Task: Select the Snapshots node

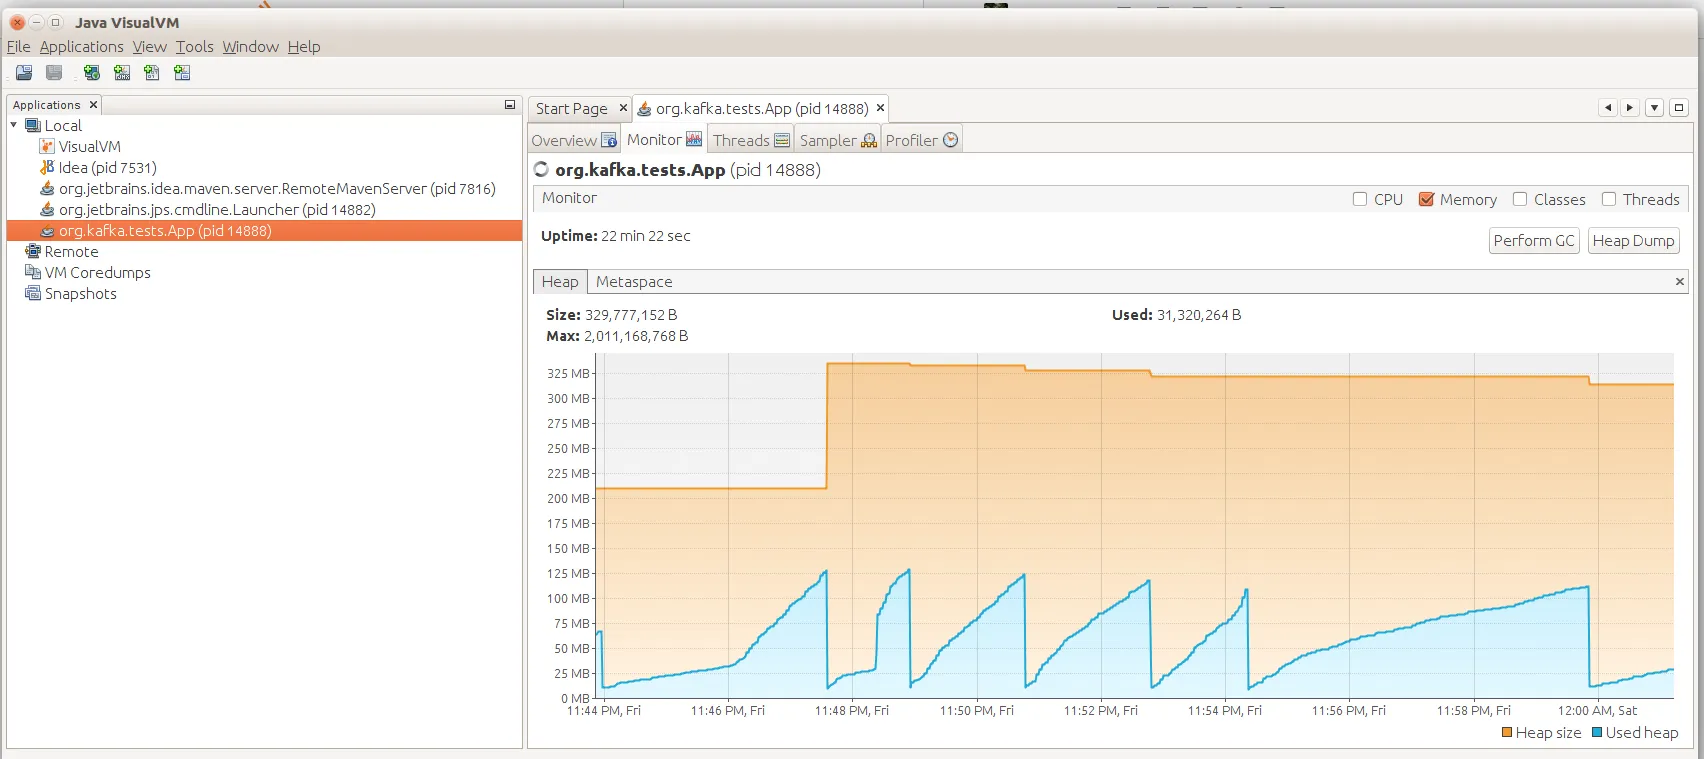Action: [x=80, y=294]
